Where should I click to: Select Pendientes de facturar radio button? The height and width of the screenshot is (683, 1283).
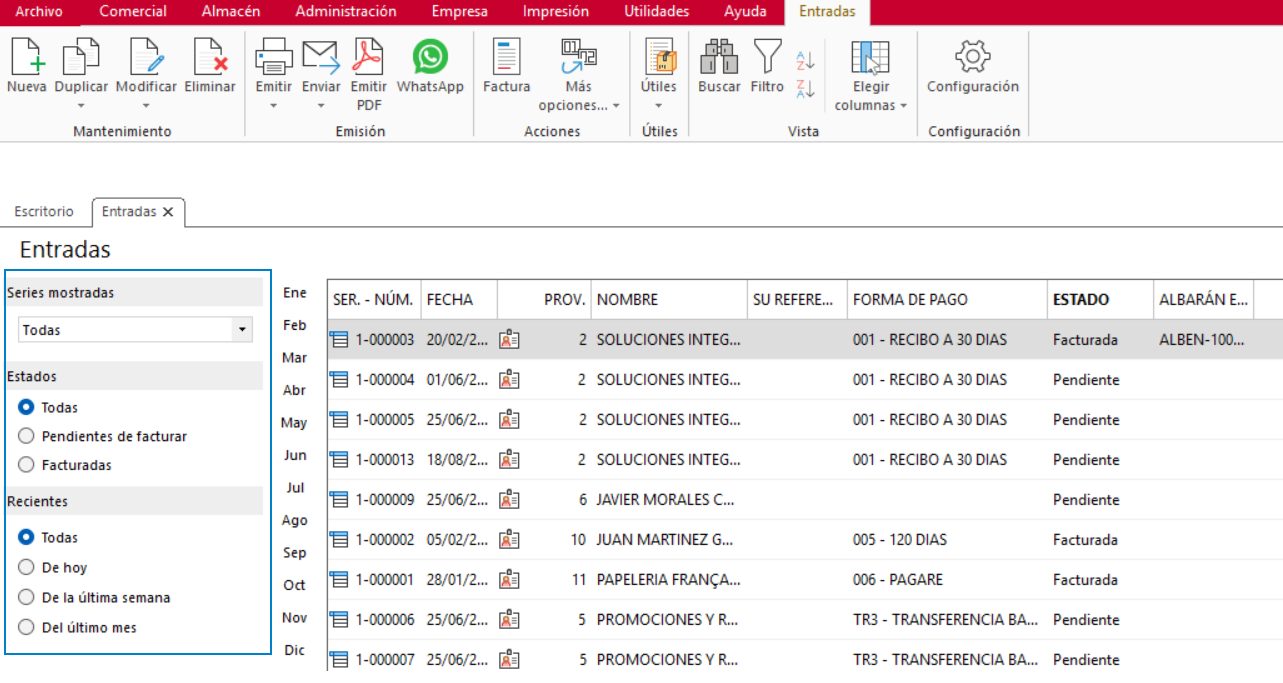[27, 436]
